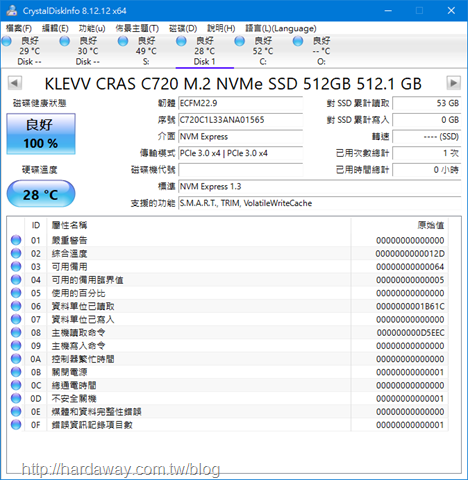Screen dimensions: 468x480
Task: Click the status icon of attribute 0A
Action: [16, 359]
